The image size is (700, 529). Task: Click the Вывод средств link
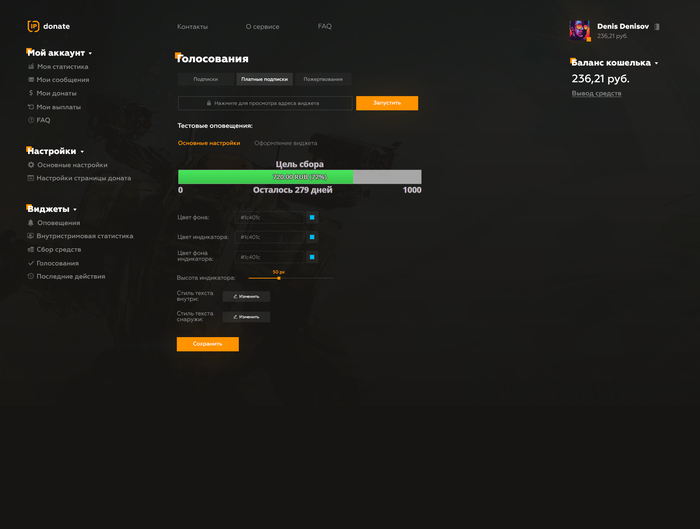pos(596,94)
